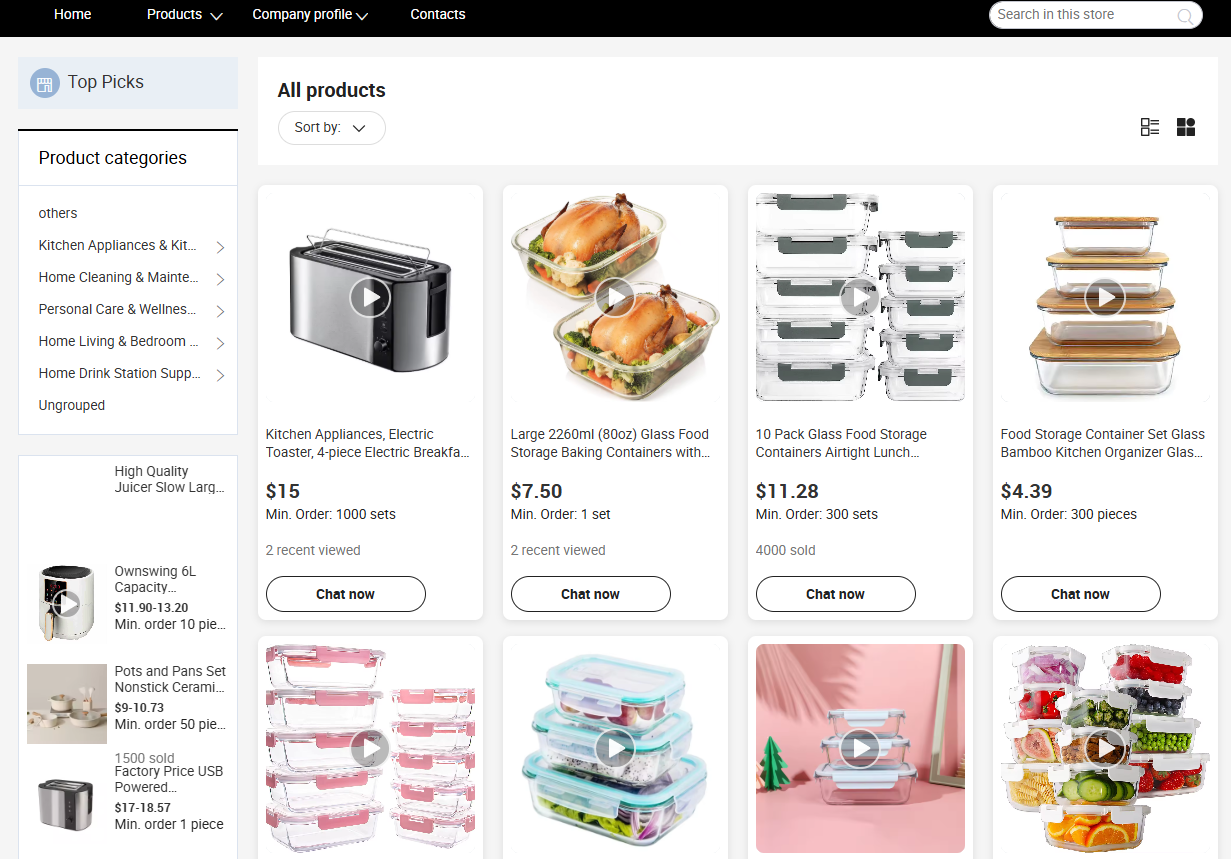Play the roast chicken glass container video

(615, 297)
